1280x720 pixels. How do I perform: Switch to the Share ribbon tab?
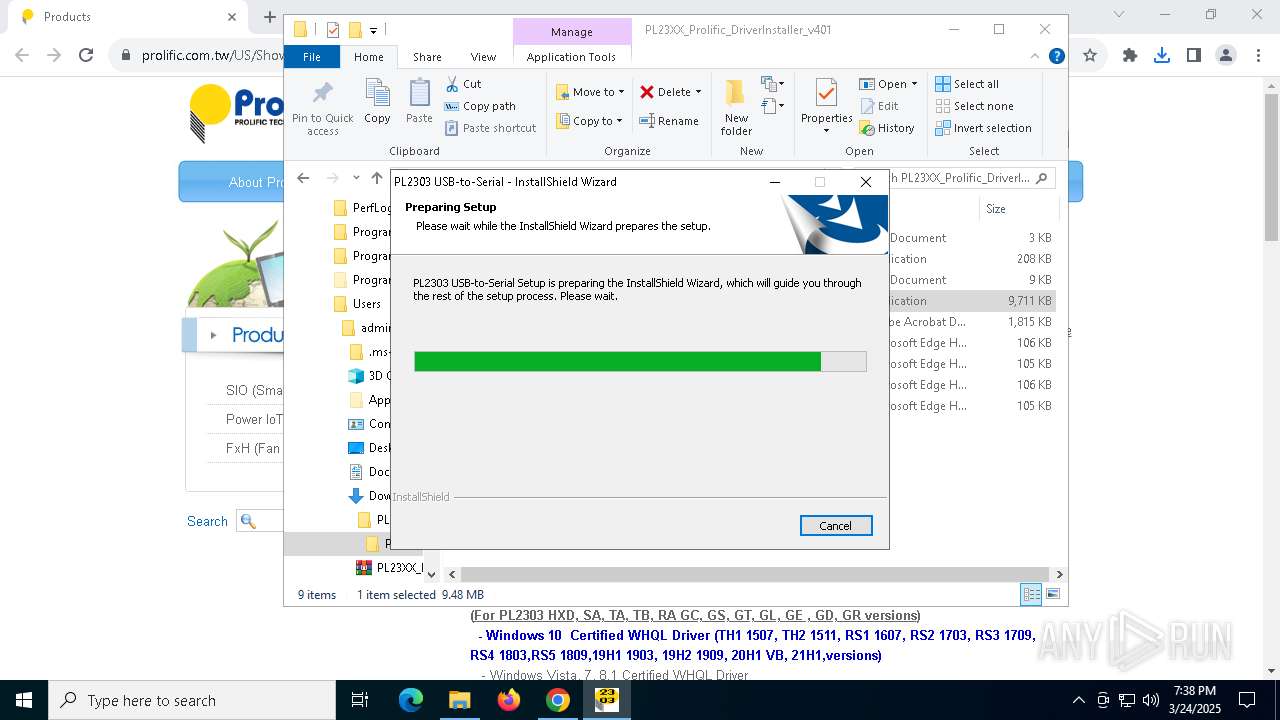[427, 57]
